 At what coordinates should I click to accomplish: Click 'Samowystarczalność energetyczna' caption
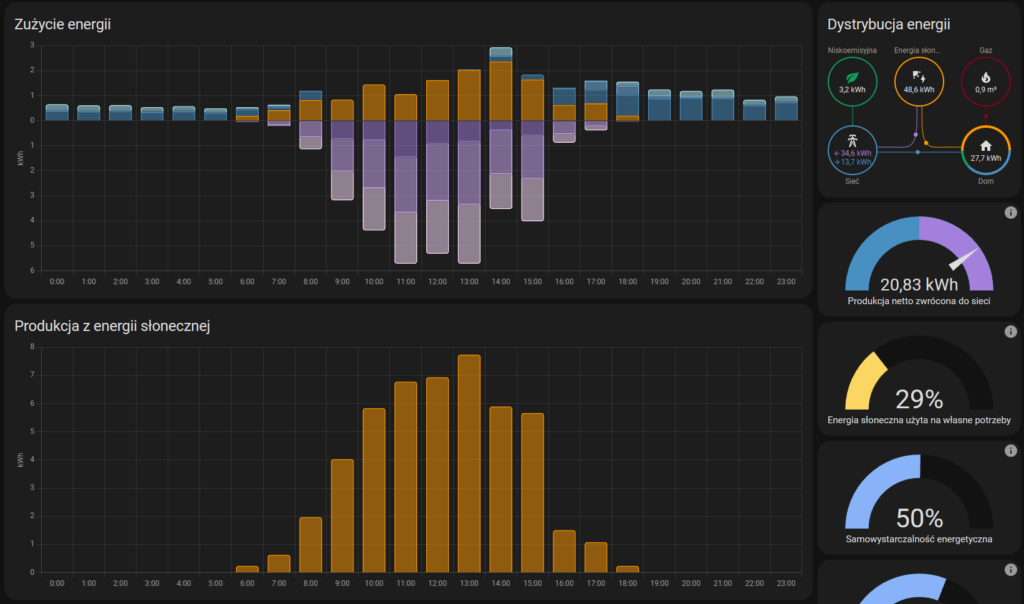coord(919,539)
